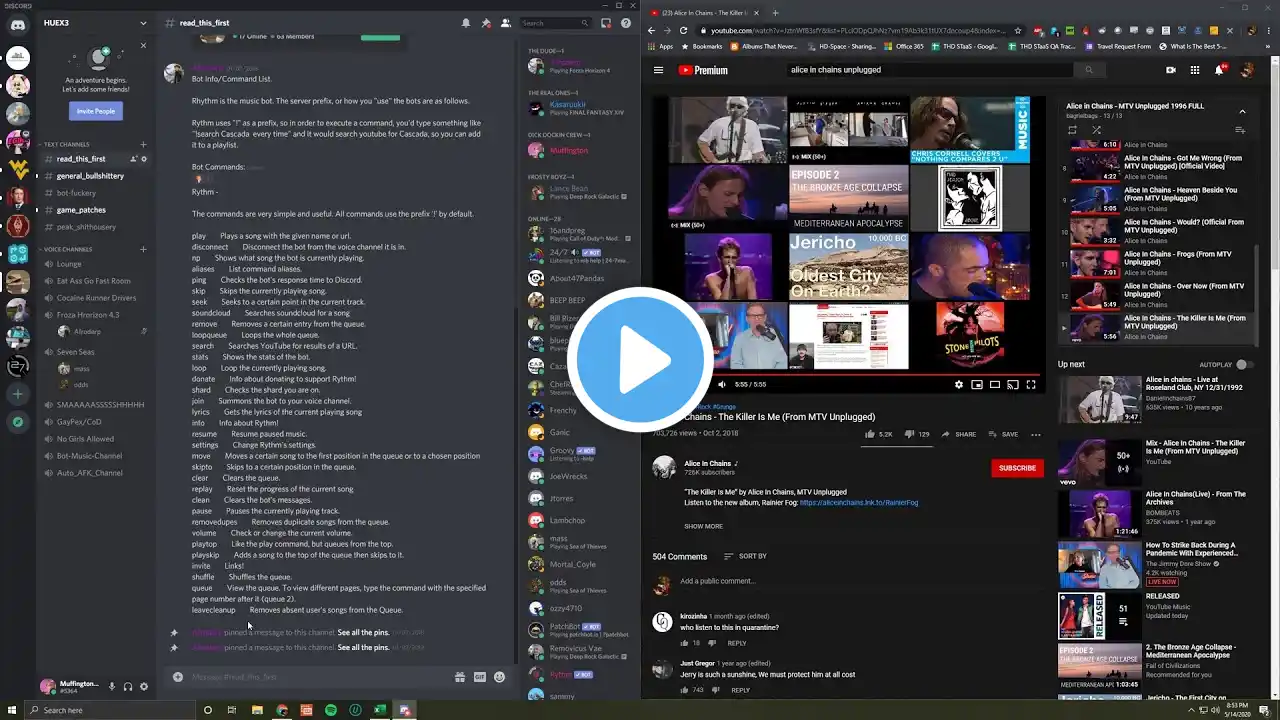
Task: Open a new Chrome tab
Action: click(774, 13)
